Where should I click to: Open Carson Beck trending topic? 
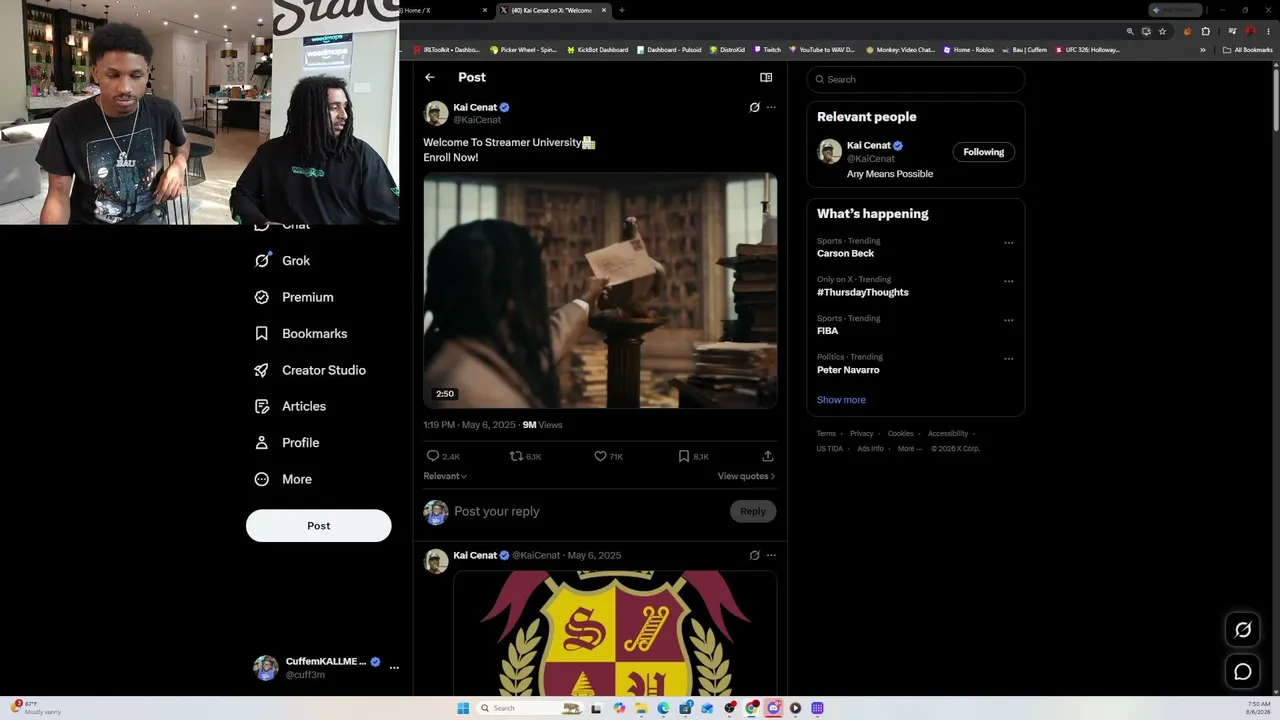coord(846,253)
